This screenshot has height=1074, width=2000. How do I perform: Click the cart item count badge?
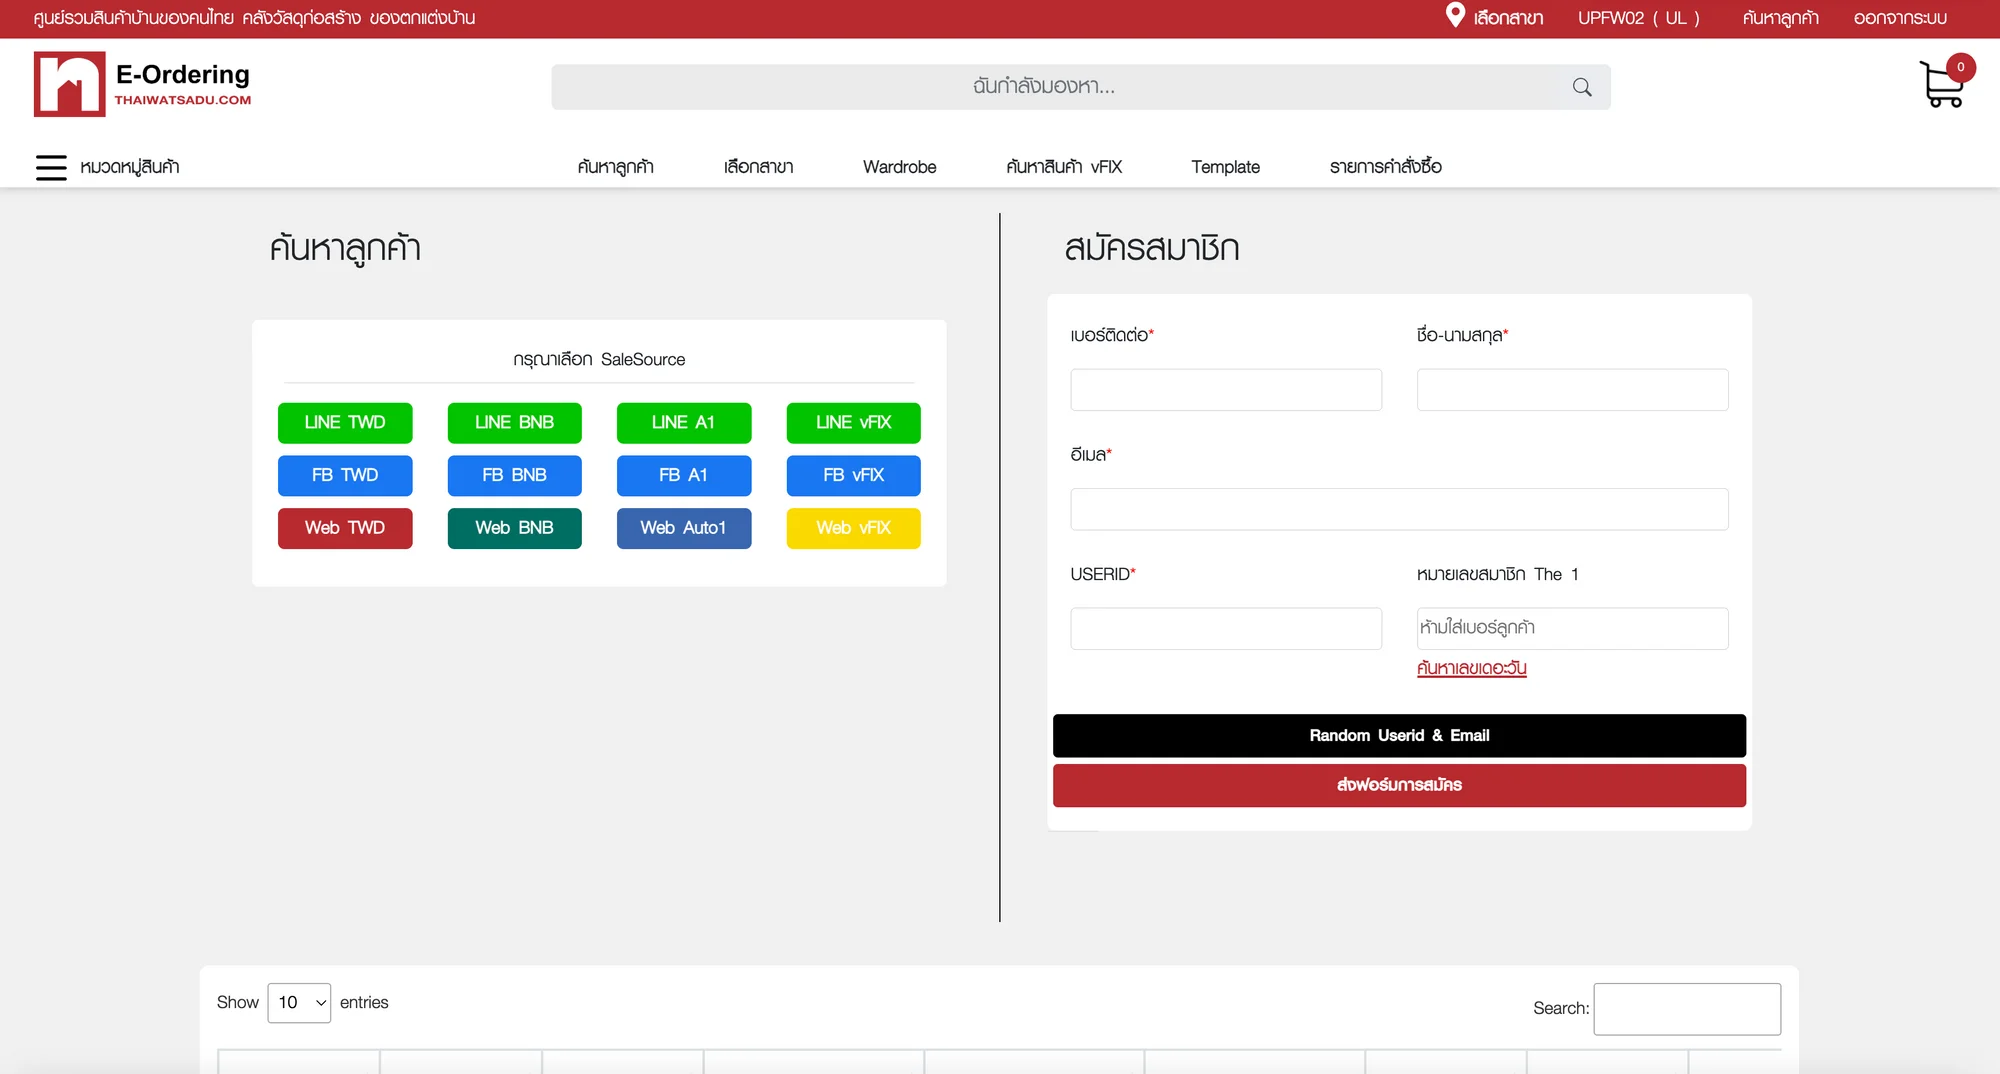coord(1960,67)
